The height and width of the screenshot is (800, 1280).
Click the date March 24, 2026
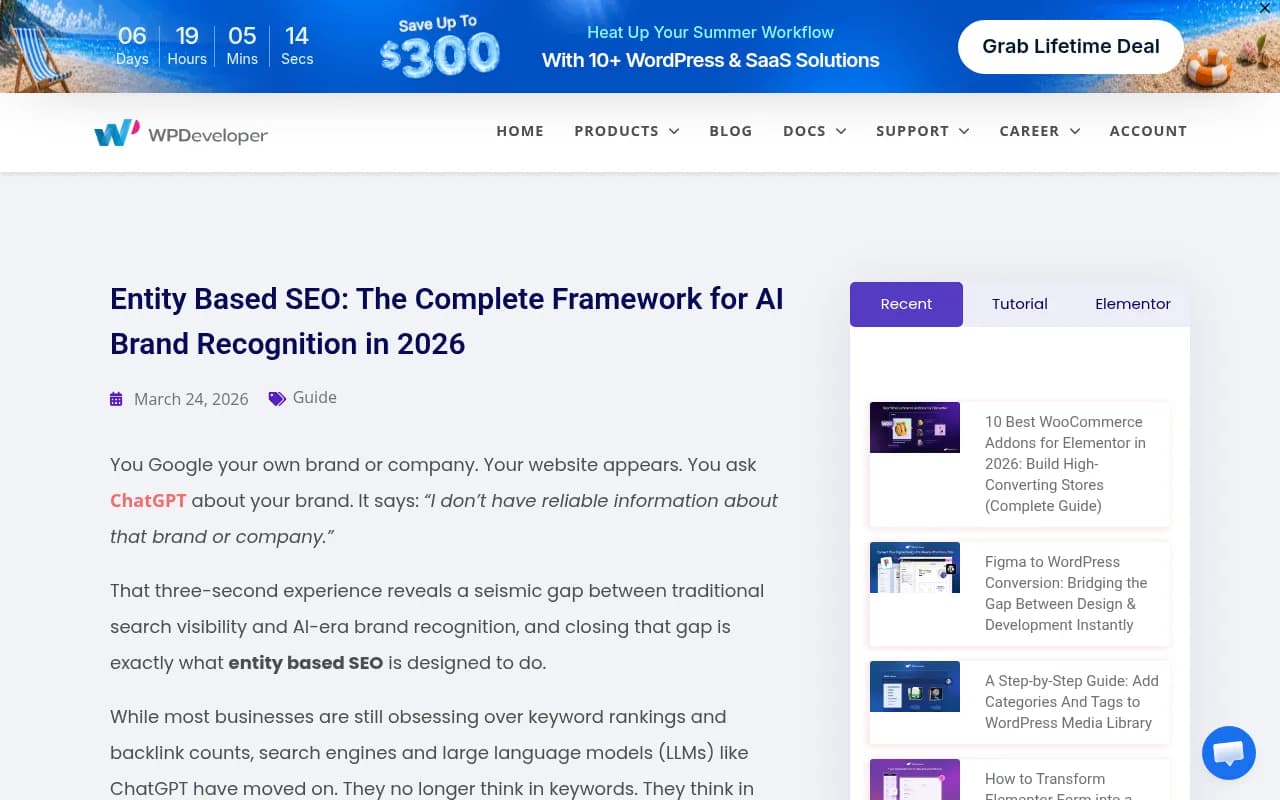coord(191,399)
